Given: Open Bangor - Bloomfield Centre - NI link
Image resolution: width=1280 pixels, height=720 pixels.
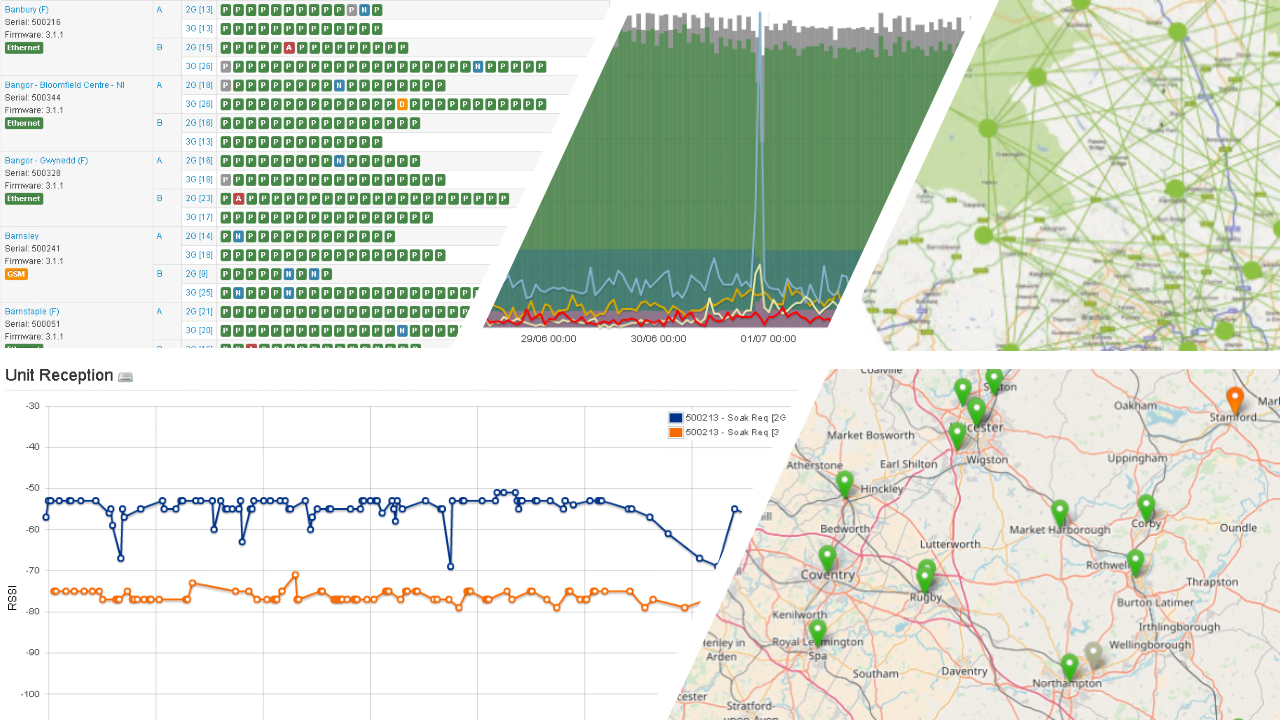Looking at the screenshot, I should tap(64, 85).
